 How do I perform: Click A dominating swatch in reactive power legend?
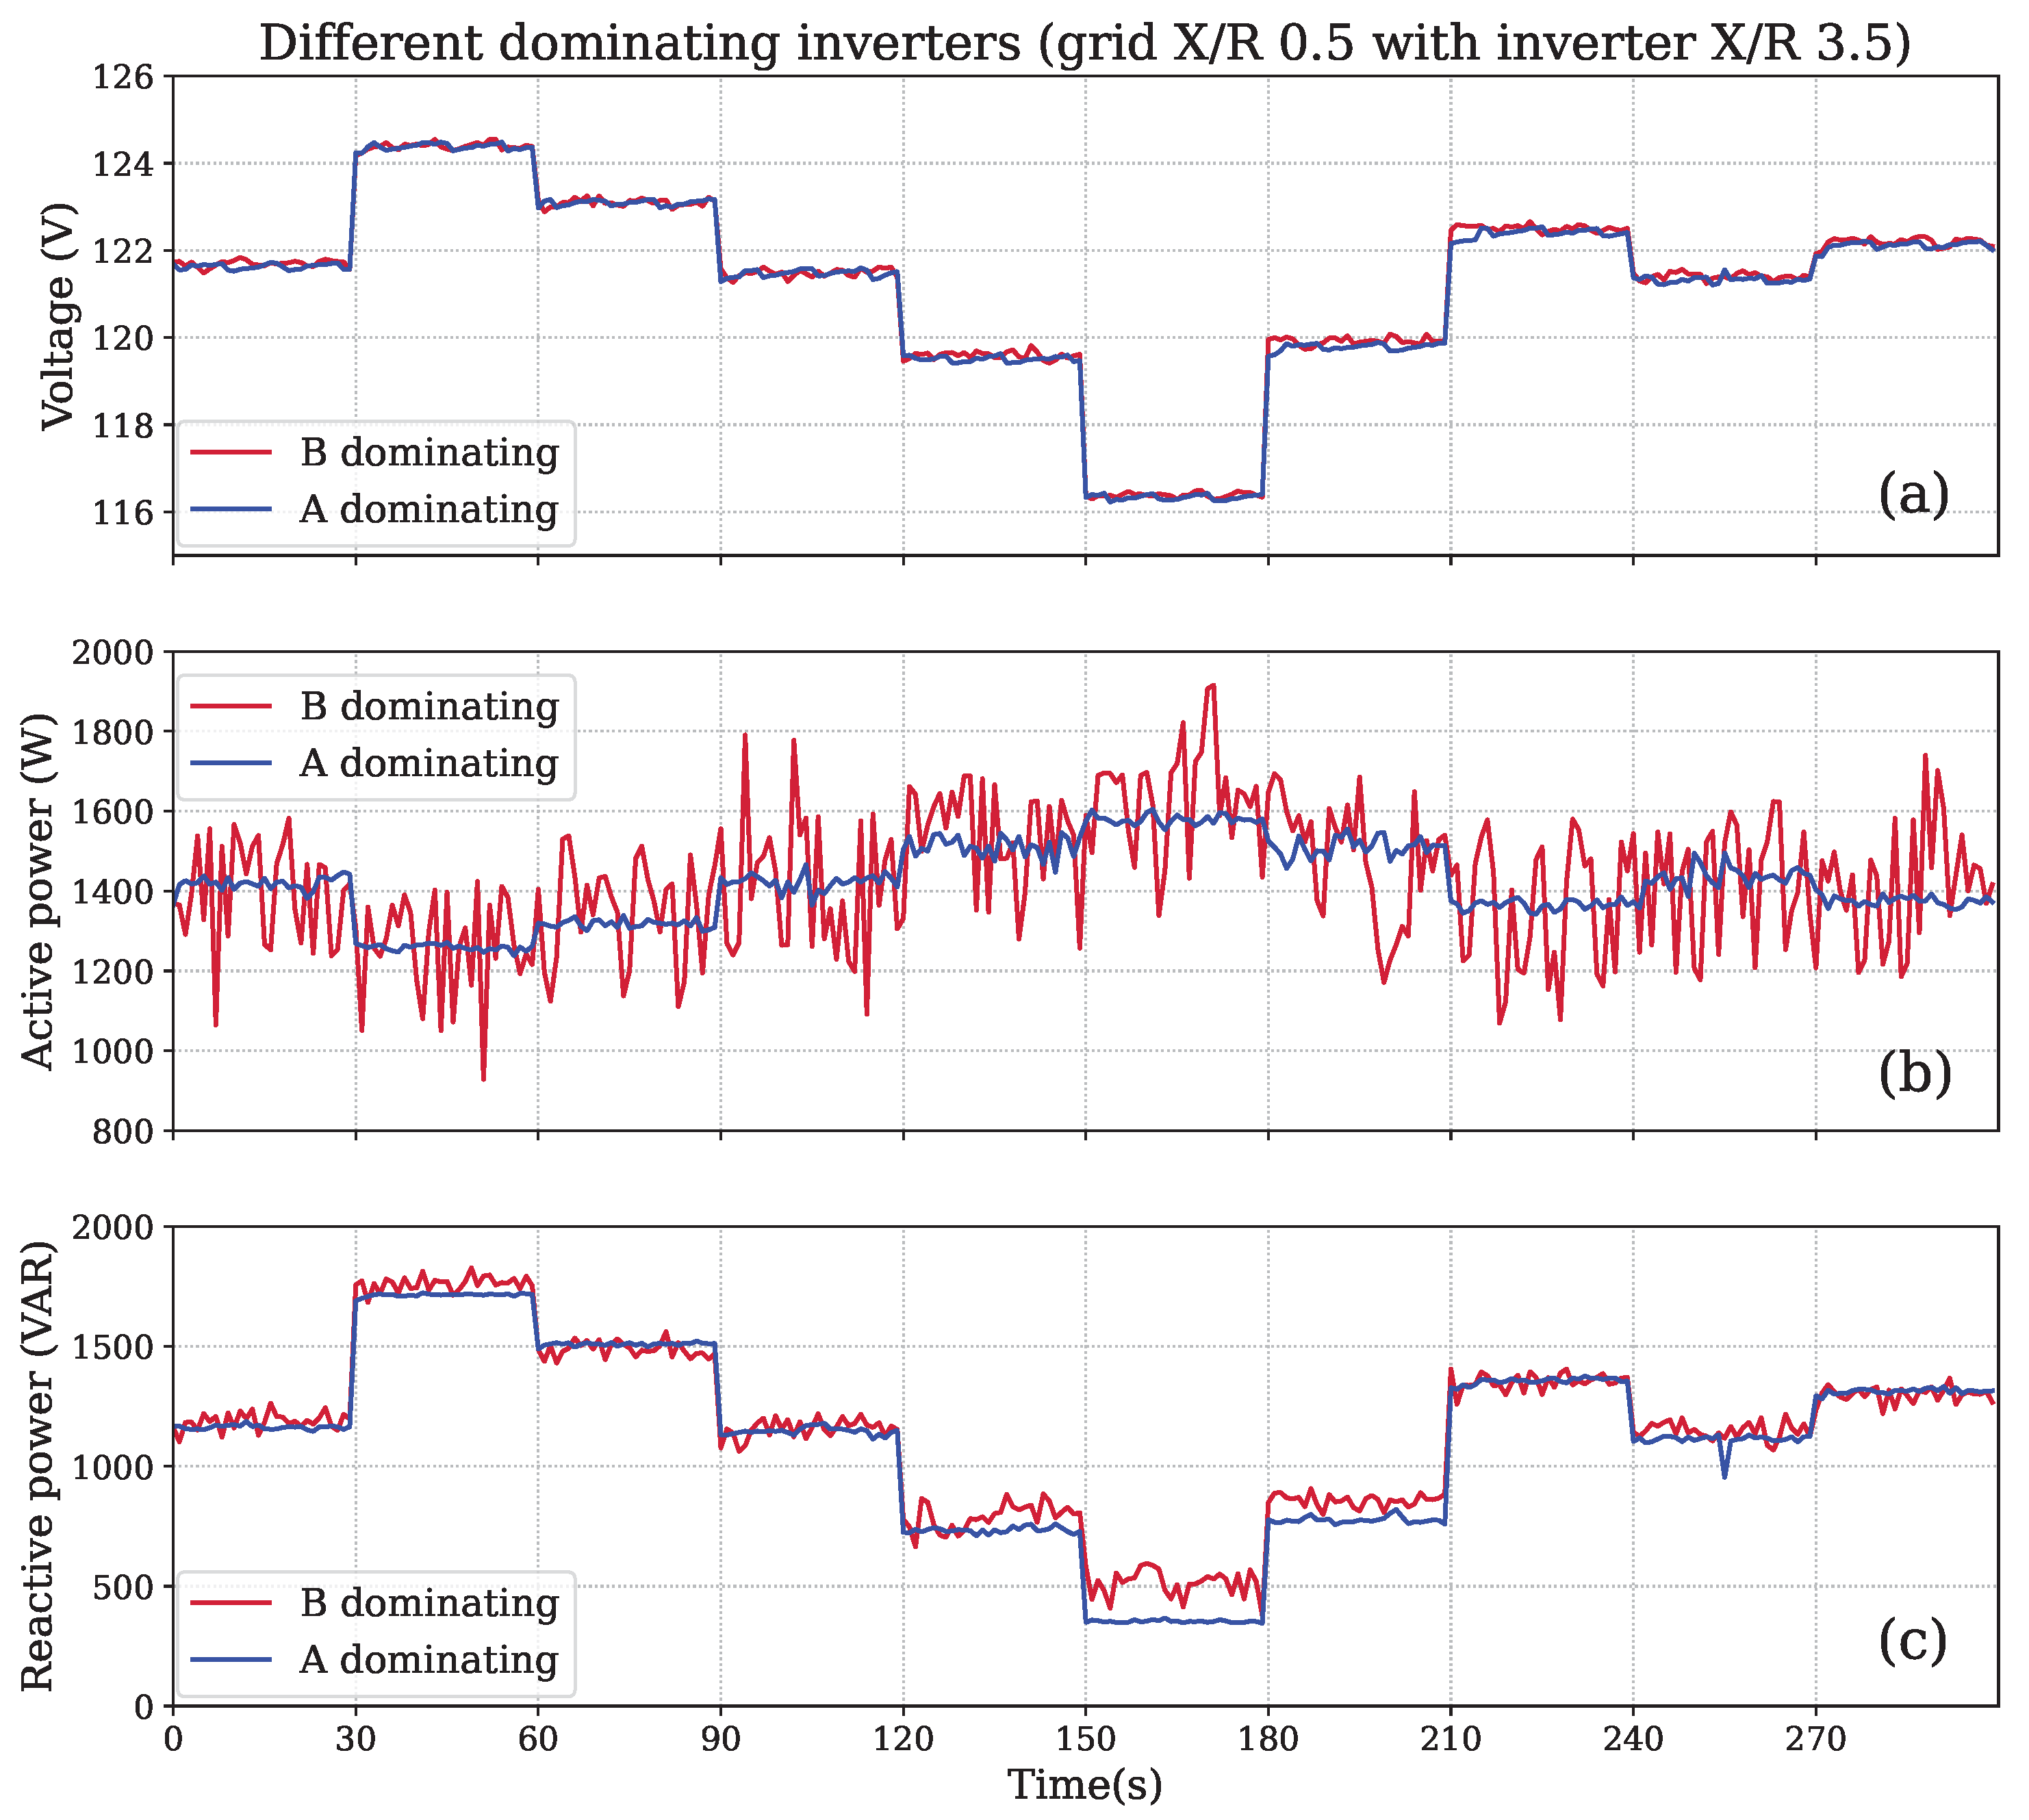click(231, 1659)
